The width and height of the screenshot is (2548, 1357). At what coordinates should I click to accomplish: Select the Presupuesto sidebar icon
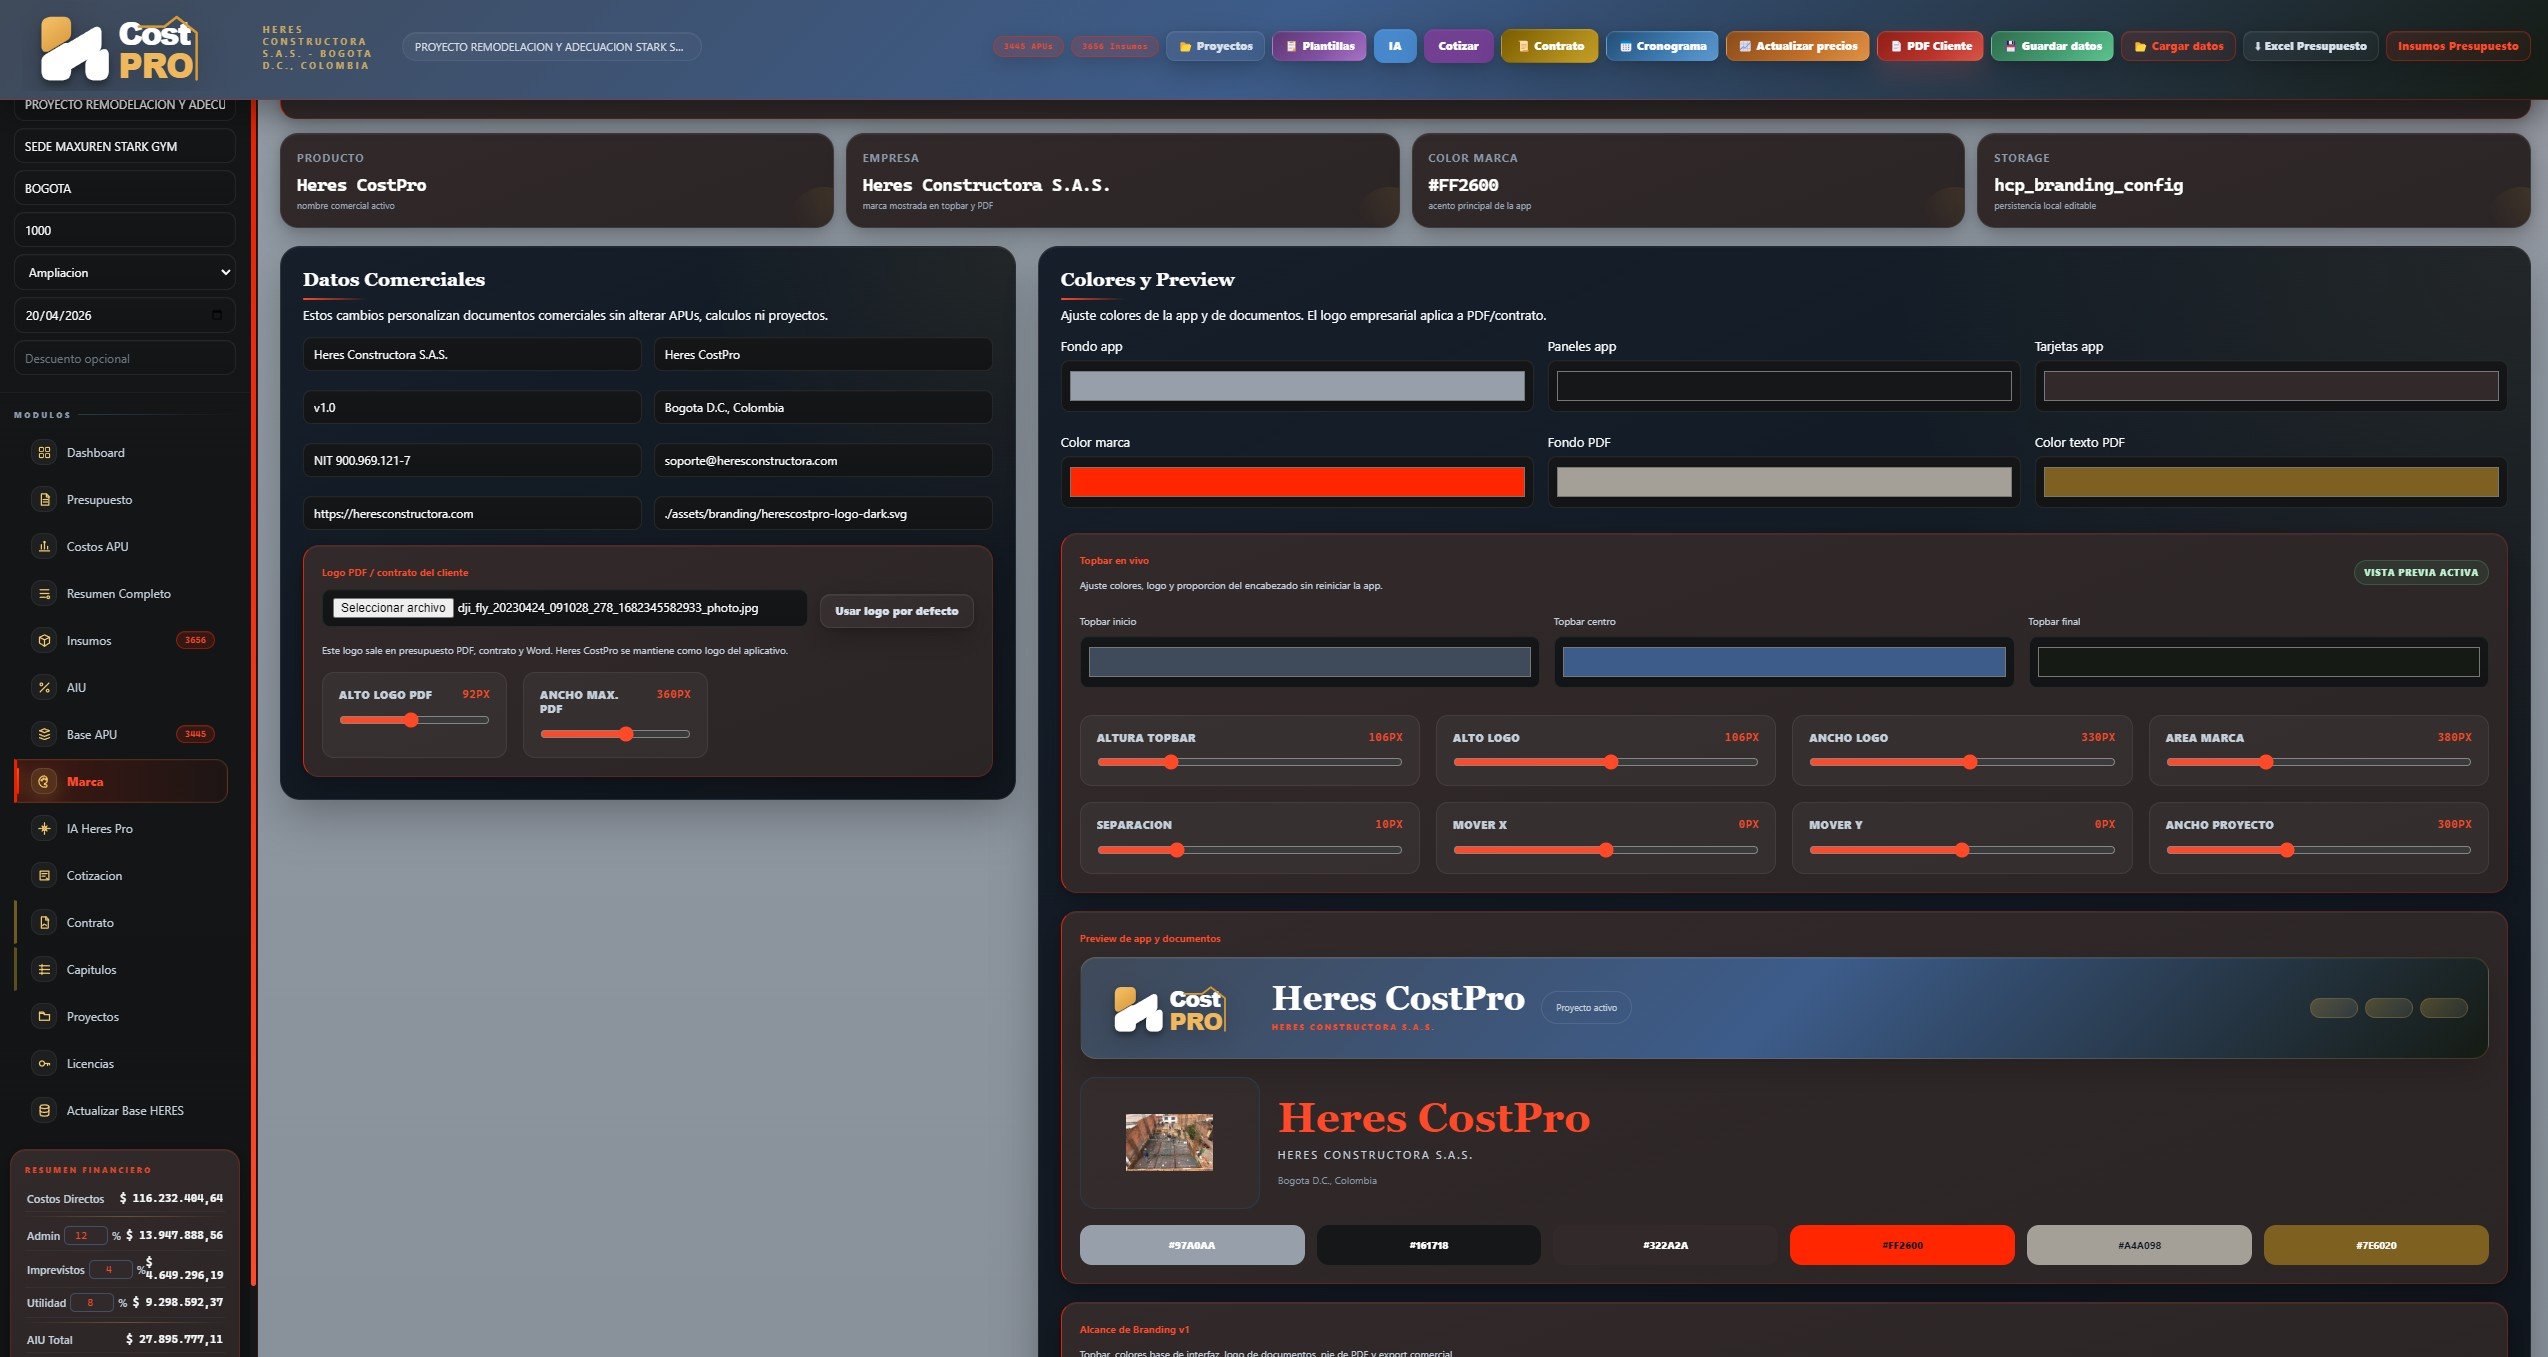44,500
